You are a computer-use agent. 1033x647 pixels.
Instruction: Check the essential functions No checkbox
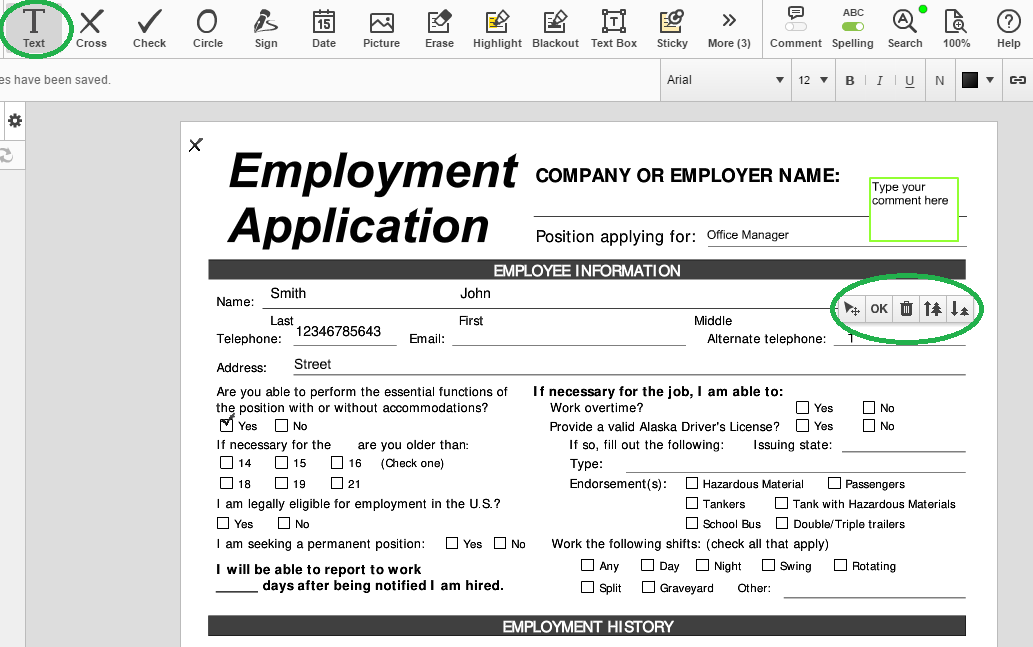pyautogui.click(x=281, y=426)
